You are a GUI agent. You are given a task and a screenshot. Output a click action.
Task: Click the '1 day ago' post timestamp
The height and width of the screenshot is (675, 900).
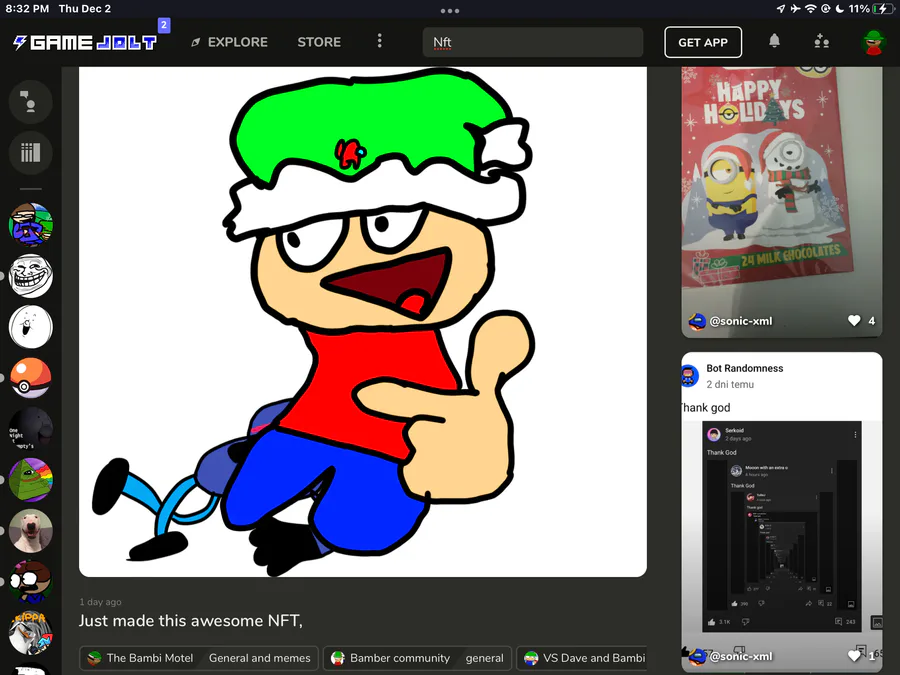pos(100,602)
